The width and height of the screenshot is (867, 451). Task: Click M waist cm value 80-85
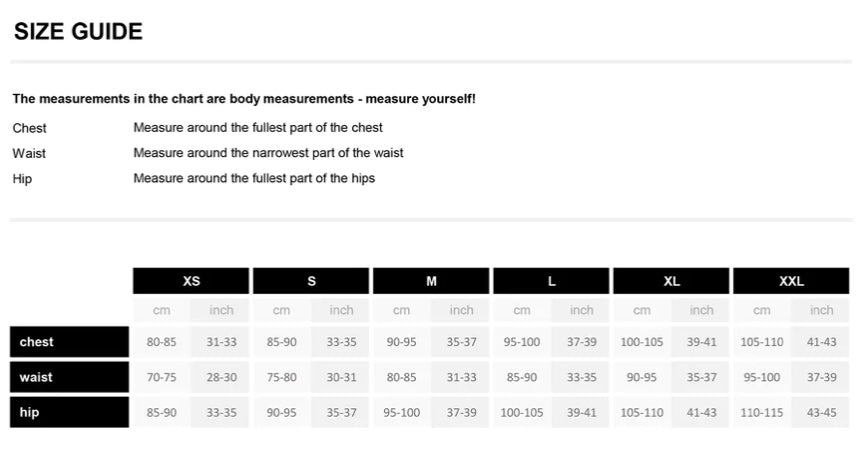pyautogui.click(x=401, y=377)
